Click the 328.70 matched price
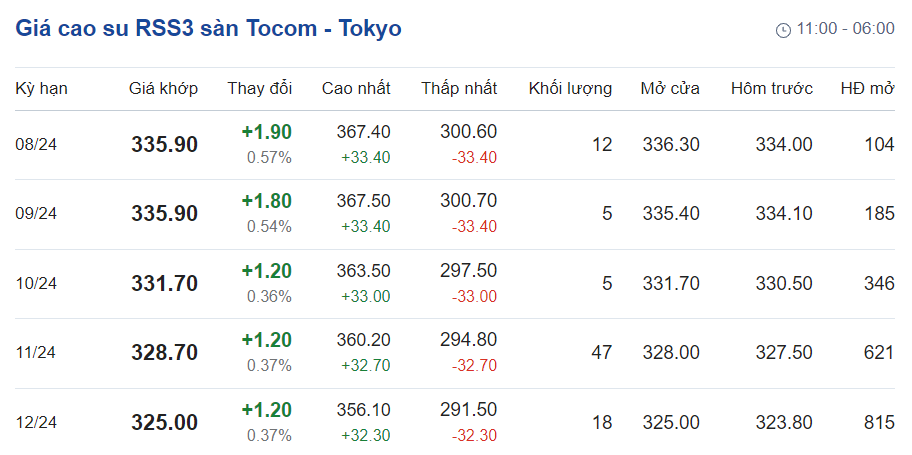Screen dimensions: 912x455 coord(164,353)
